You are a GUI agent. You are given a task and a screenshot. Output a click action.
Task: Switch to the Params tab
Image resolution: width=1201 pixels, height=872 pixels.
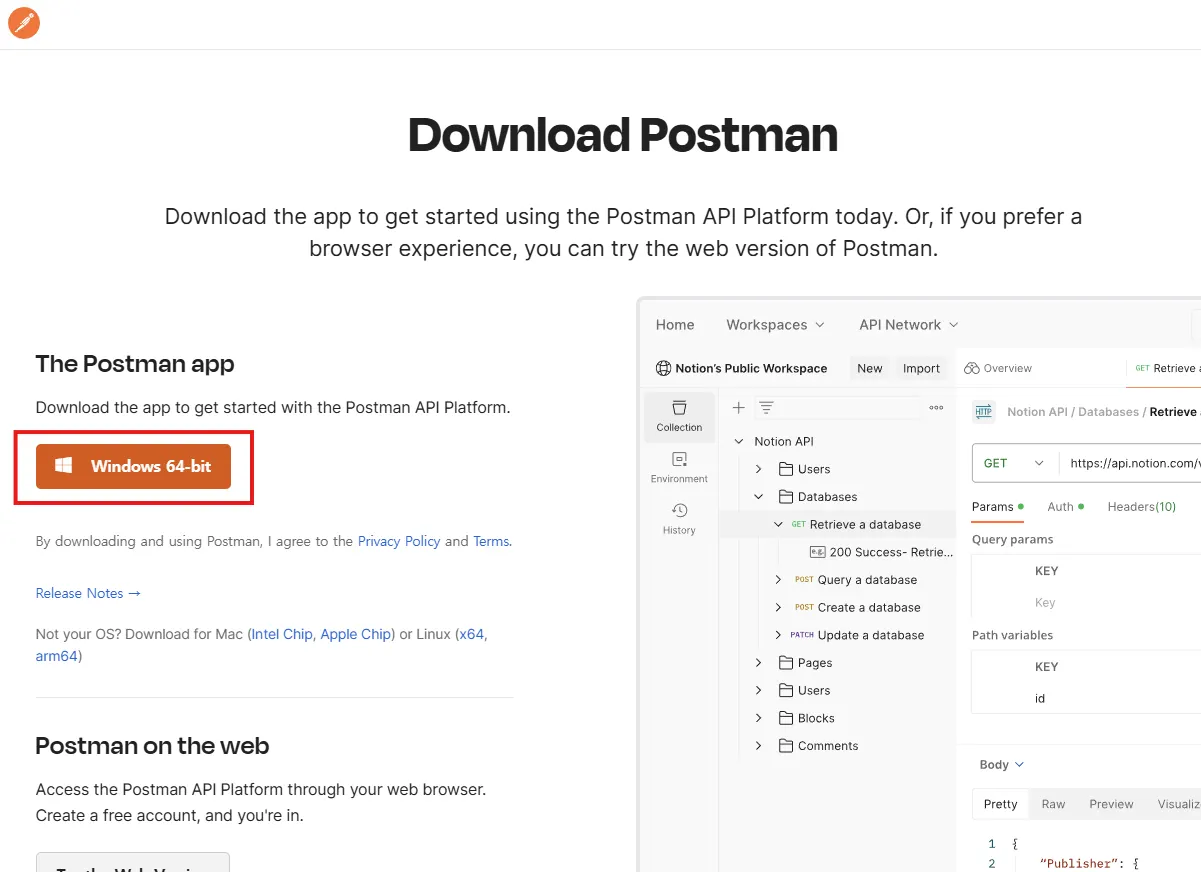tap(998, 507)
